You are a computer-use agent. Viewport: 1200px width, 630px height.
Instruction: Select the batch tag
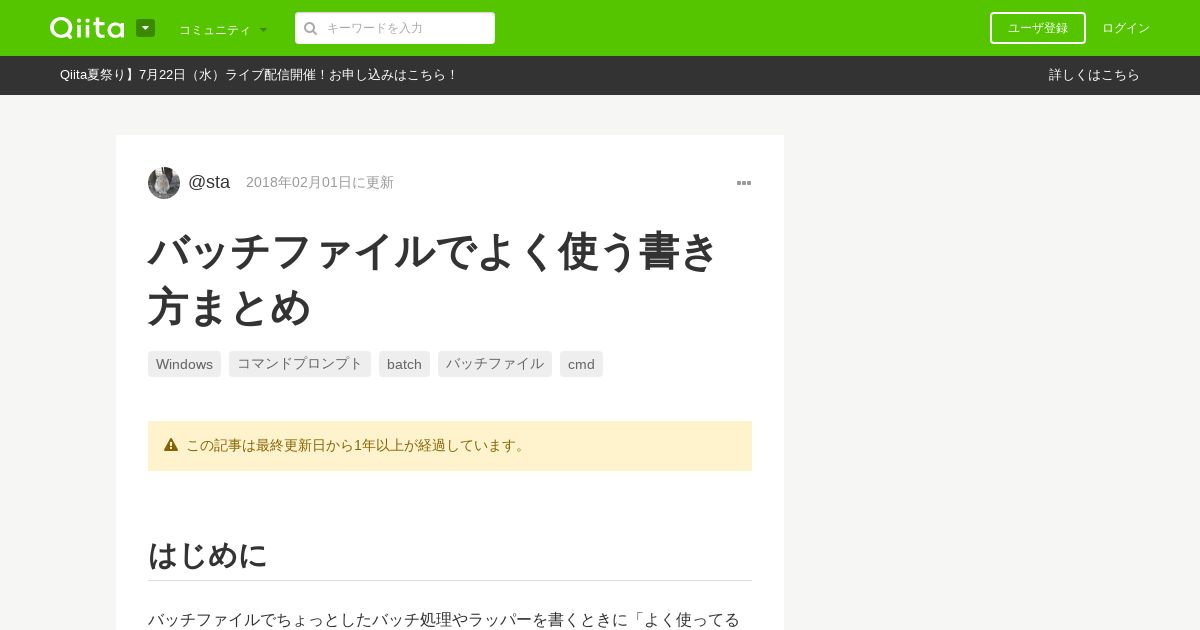coord(404,364)
